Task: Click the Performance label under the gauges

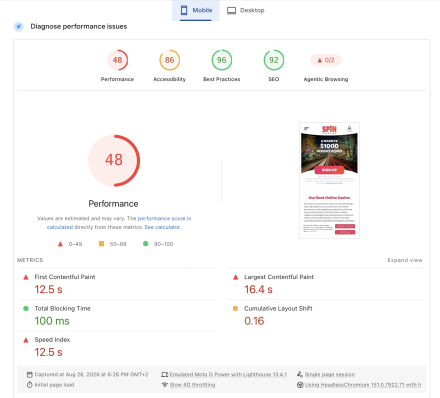Action: click(117, 79)
